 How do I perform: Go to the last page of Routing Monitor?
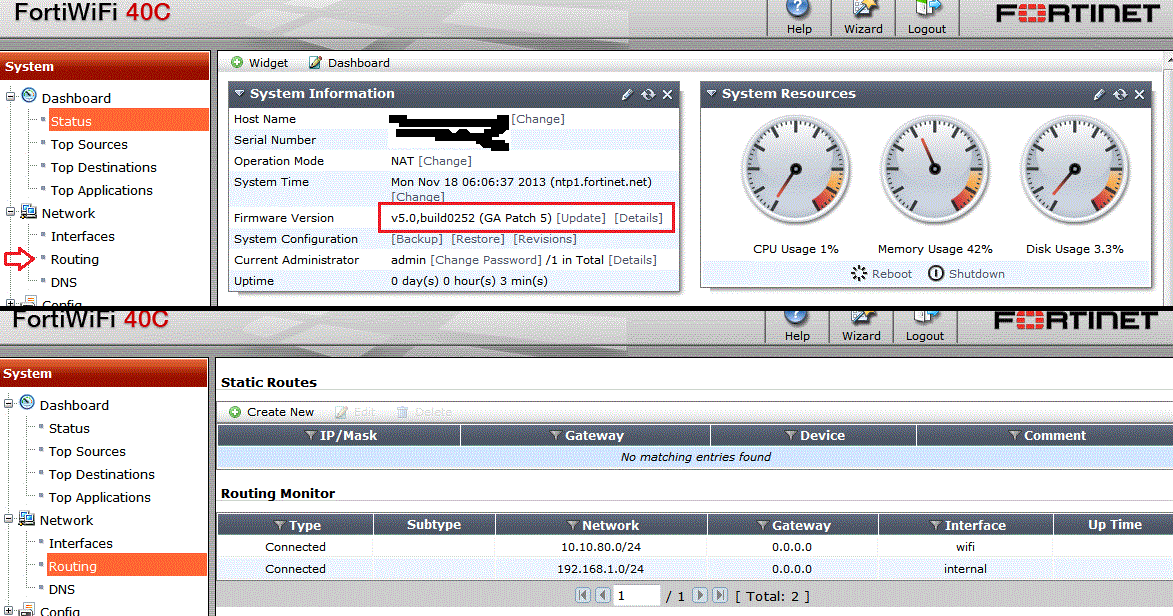point(720,595)
